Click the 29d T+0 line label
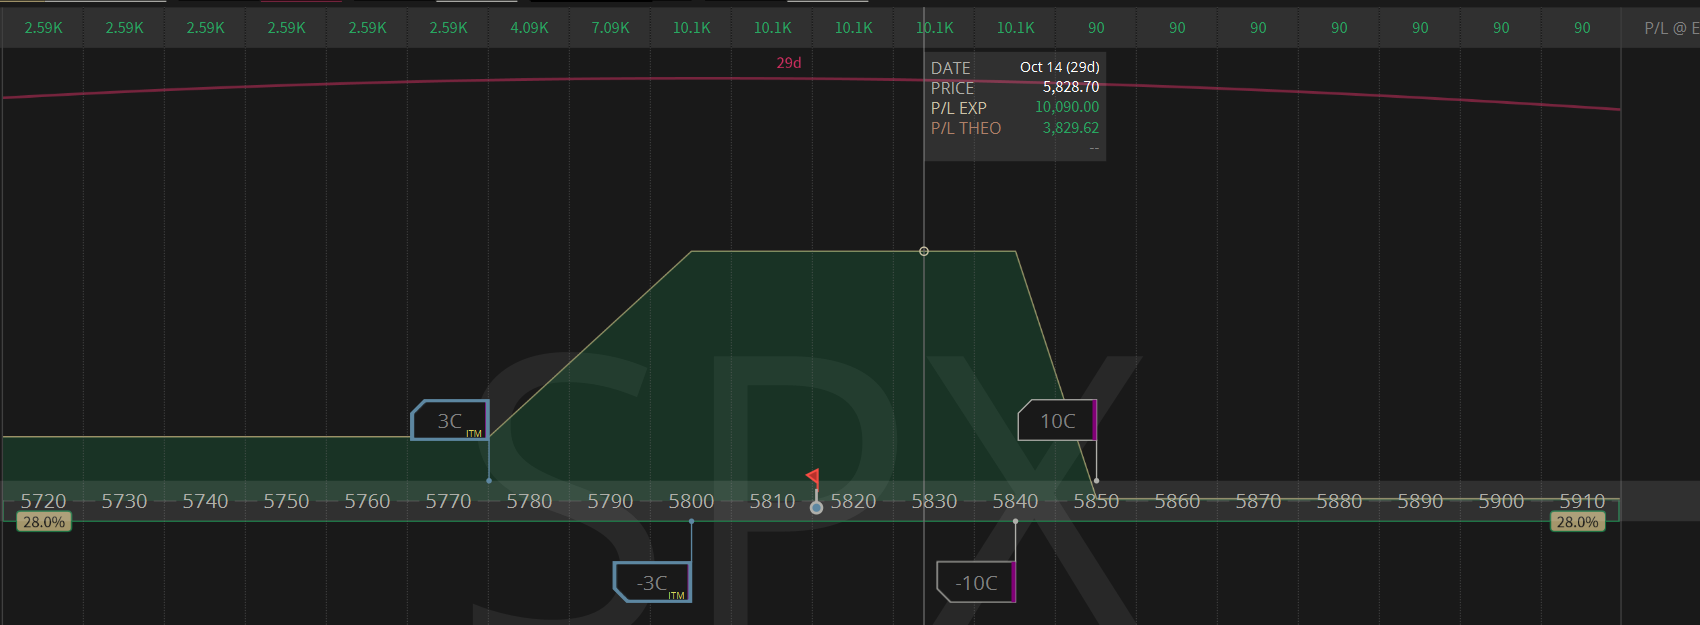Screen dimensions: 1700x625 point(789,63)
